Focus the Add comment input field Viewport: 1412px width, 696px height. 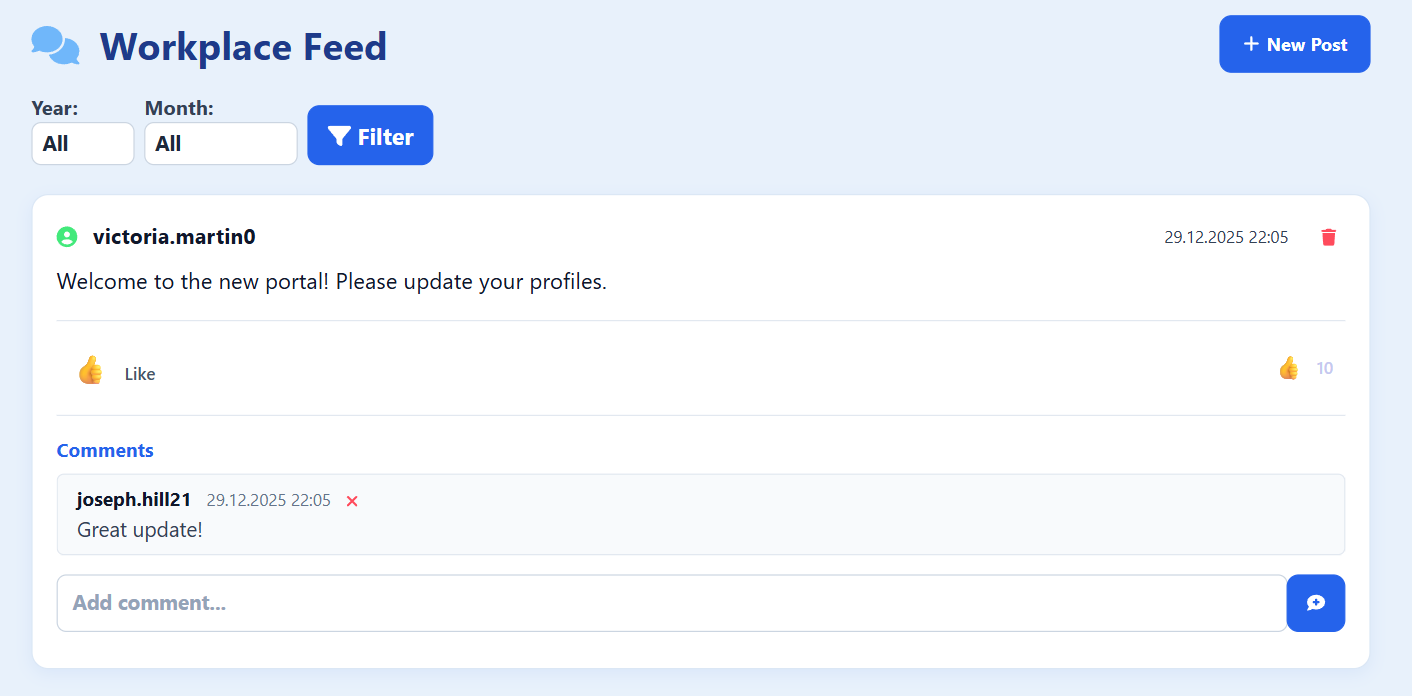coord(672,603)
